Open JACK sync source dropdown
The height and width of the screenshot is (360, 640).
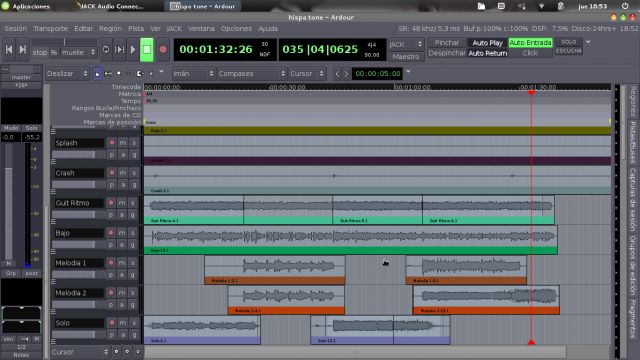pyautogui.click(x=406, y=44)
